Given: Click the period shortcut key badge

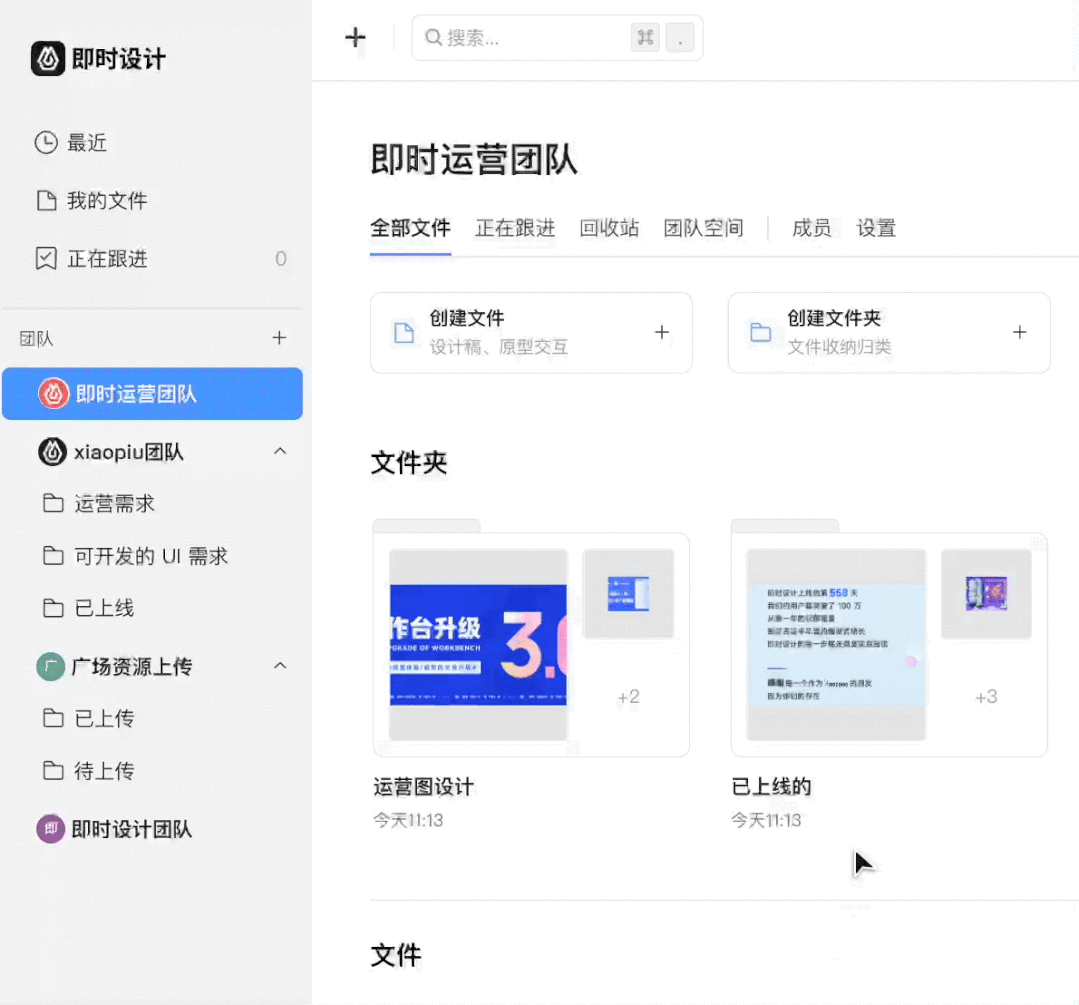Looking at the screenshot, I should tap(680, 37).
